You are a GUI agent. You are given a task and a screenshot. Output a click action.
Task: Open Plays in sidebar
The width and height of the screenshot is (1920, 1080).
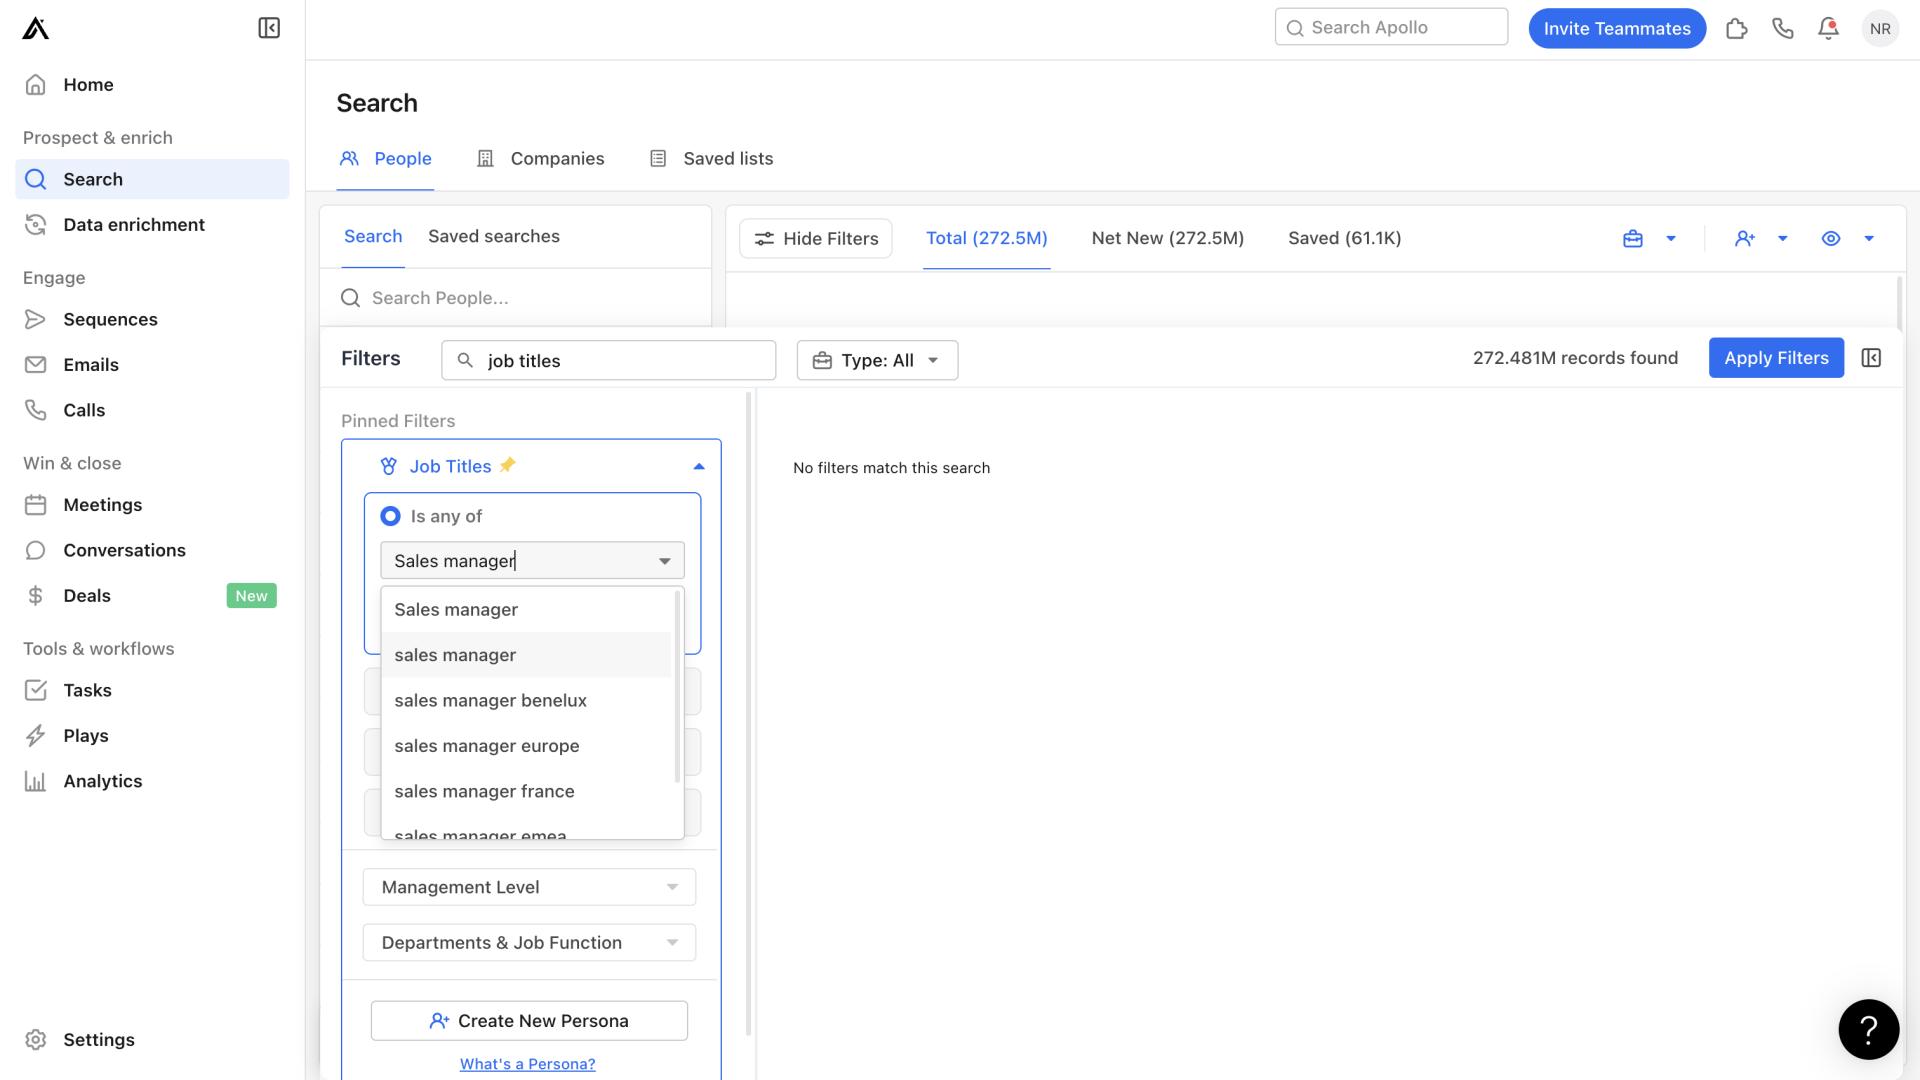[x=152, y=736]
